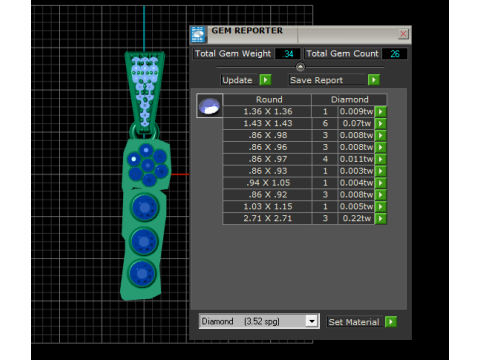
Task: Click the green arrow next to Update
Action: [265, 80]
